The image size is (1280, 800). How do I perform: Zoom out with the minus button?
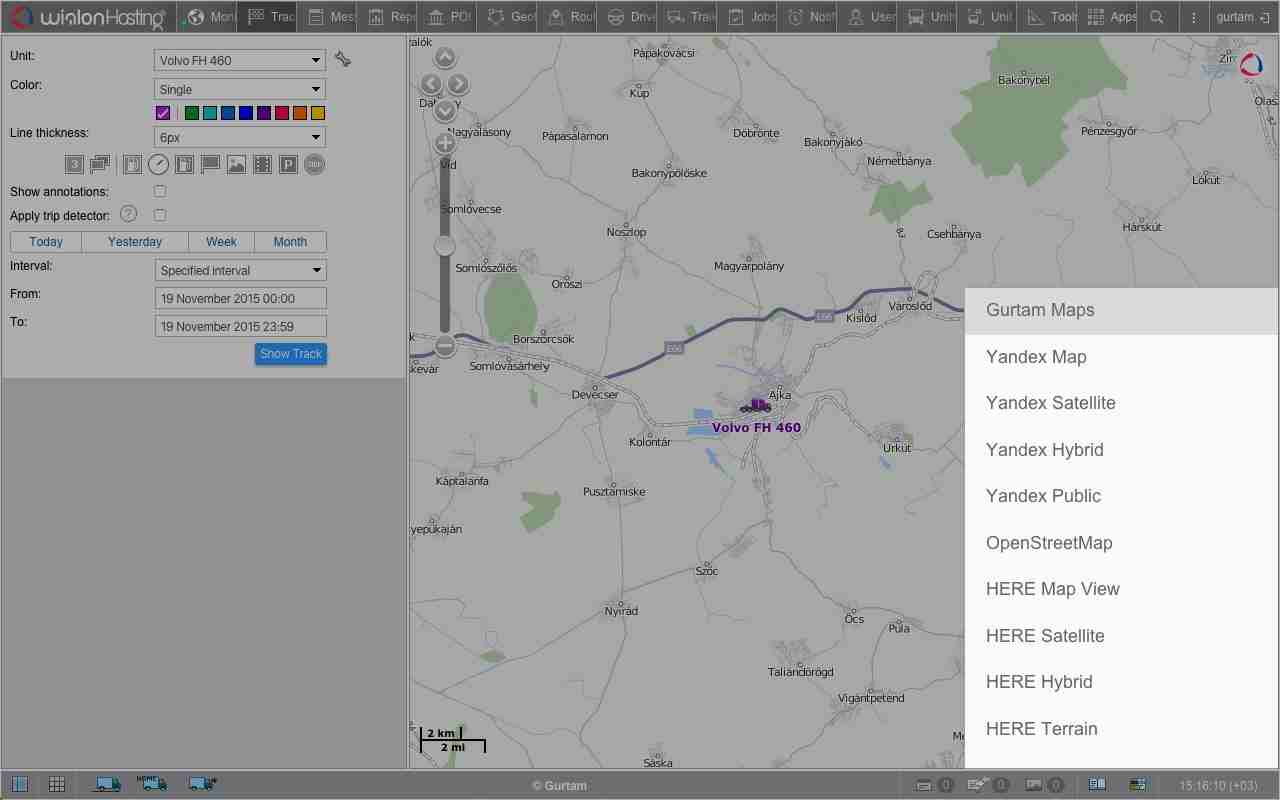(x=445, y=346)
